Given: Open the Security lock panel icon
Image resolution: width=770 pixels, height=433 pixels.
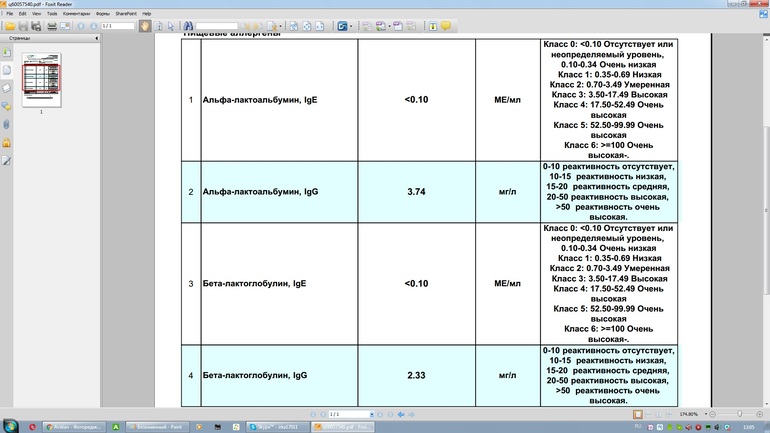Looking at the screenshot, I should (6, 142).
